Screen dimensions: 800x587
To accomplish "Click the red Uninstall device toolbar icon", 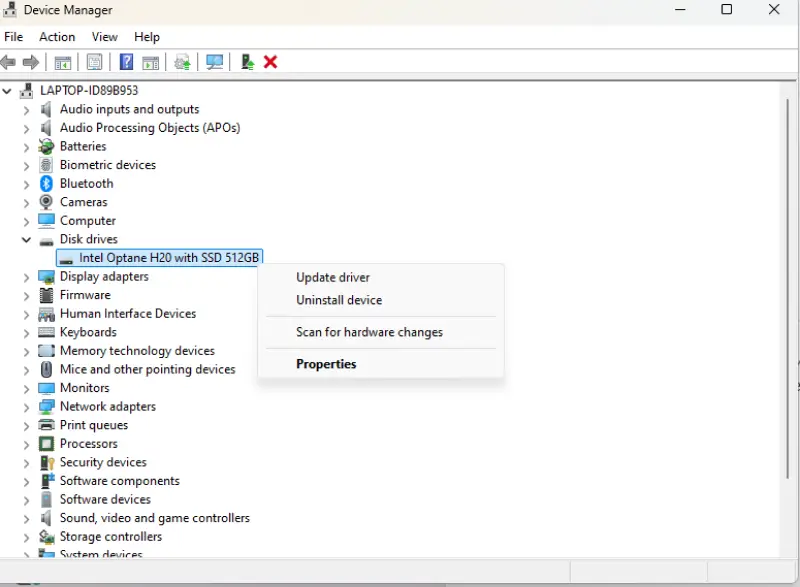I will point(270,62).
